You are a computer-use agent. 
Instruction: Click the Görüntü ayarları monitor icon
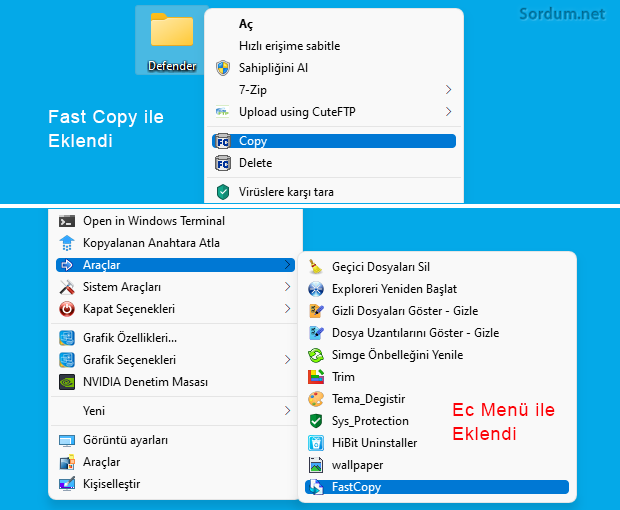click(67, 440)
